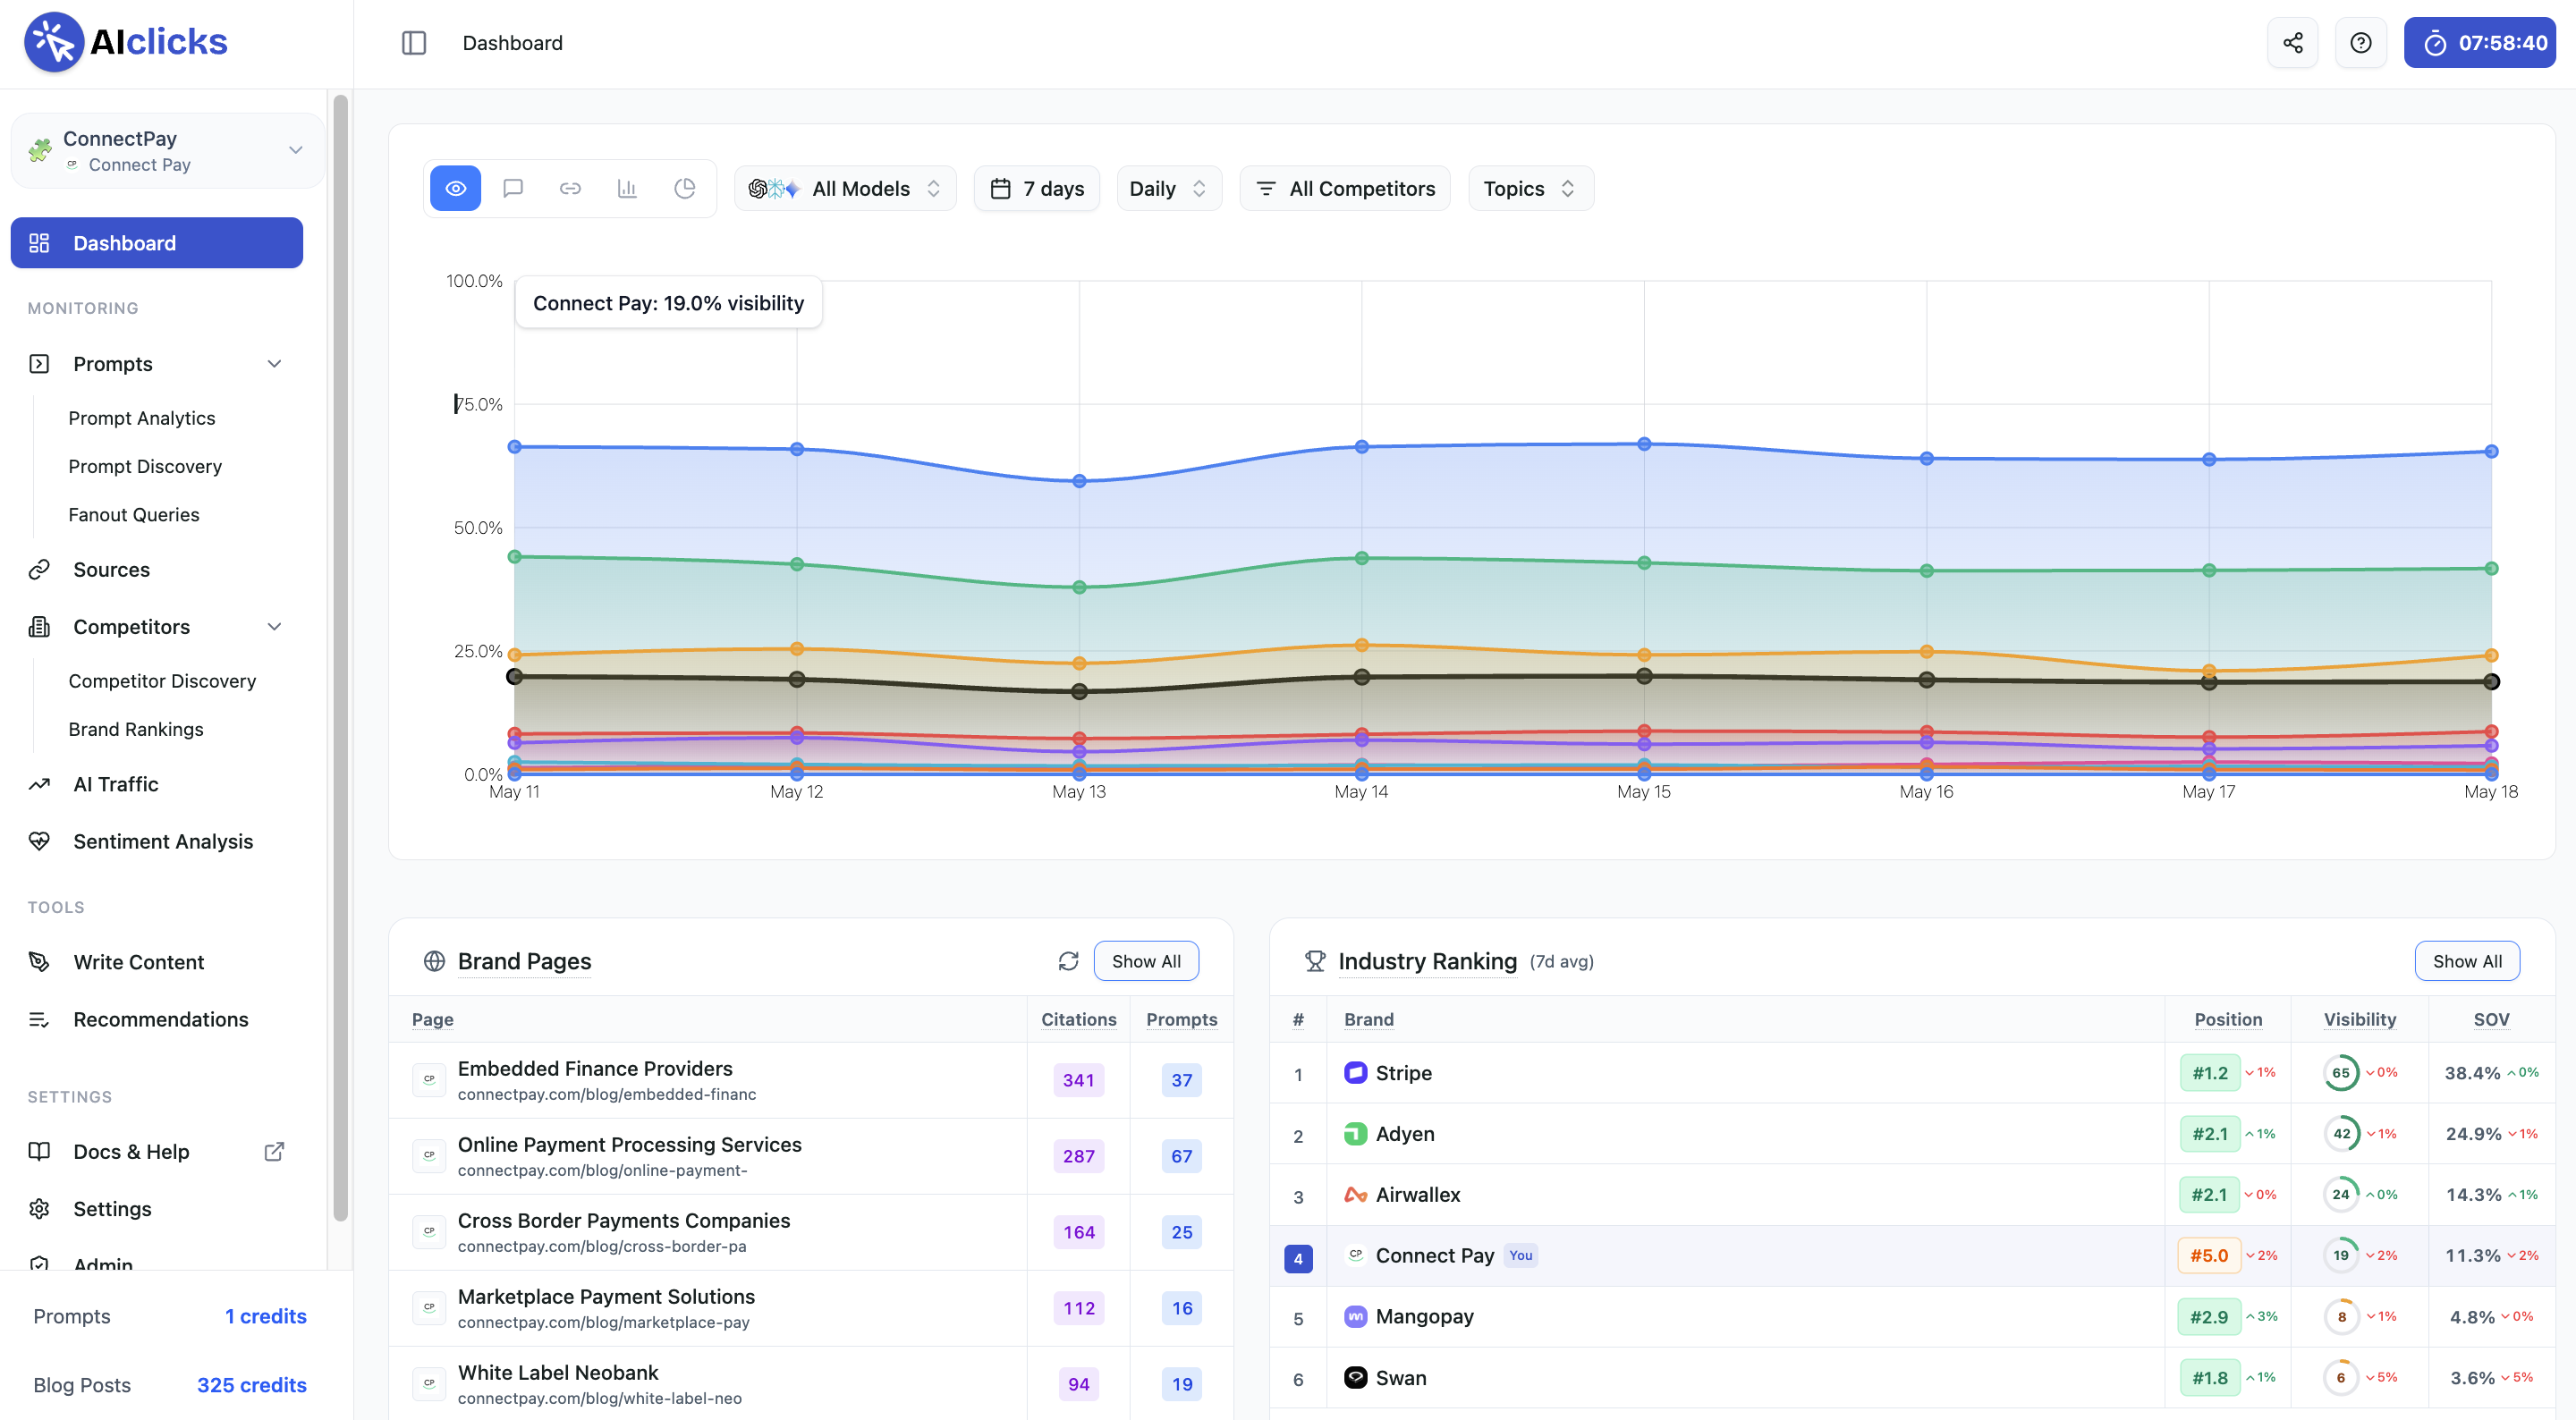Image resolution: width=2576 pixels, height=1420 pixels.
Task: Click the May 14 Connect Pay data point
Action: (x=1361, y=677)
